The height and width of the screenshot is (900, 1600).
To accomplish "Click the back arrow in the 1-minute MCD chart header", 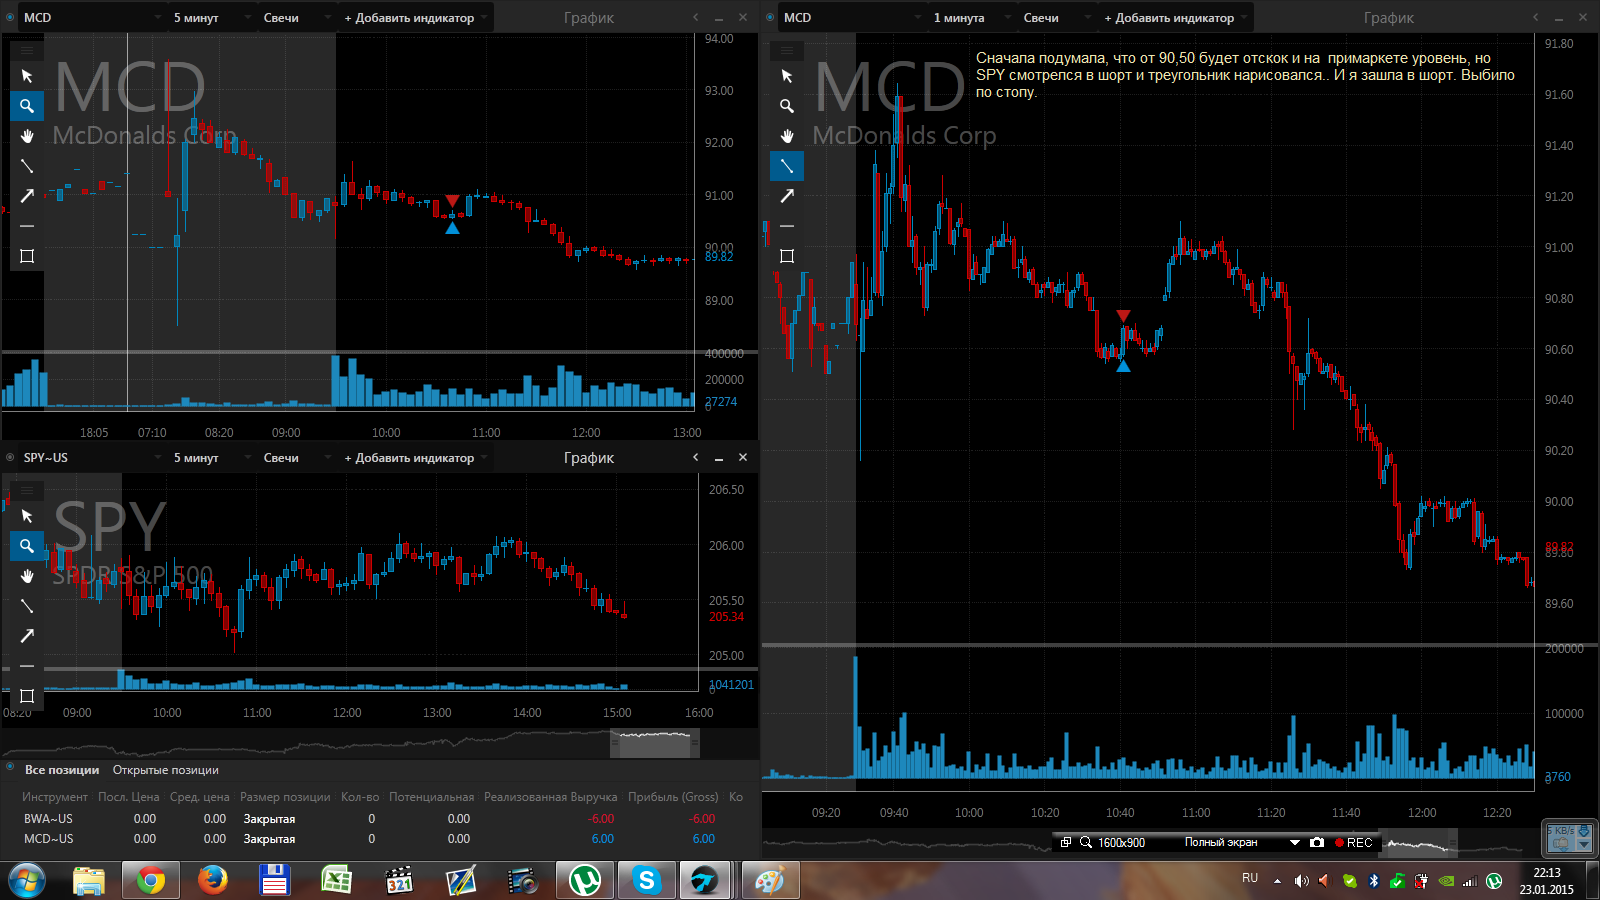I will [1536, 17].
